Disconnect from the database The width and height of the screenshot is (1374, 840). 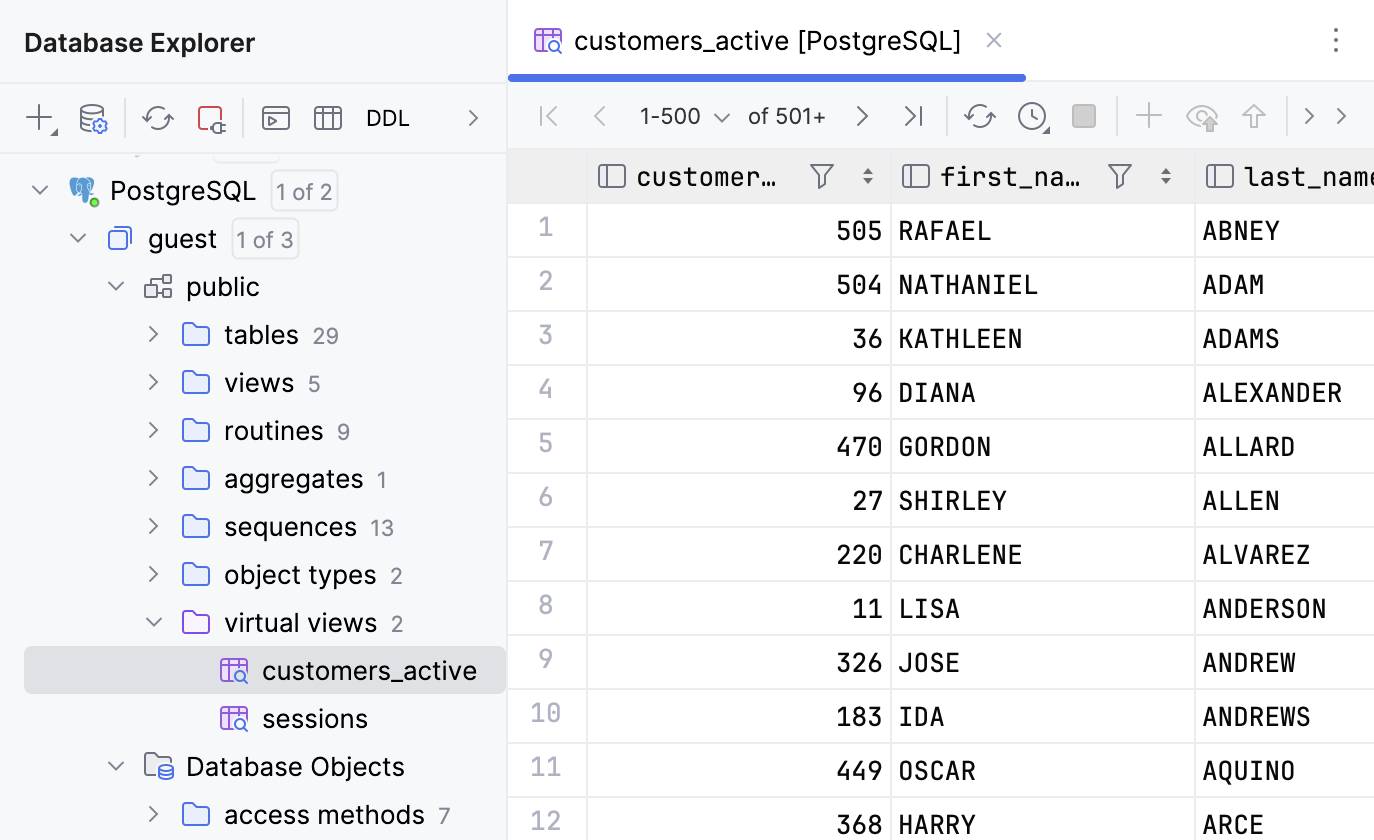(x=209, y=118)
